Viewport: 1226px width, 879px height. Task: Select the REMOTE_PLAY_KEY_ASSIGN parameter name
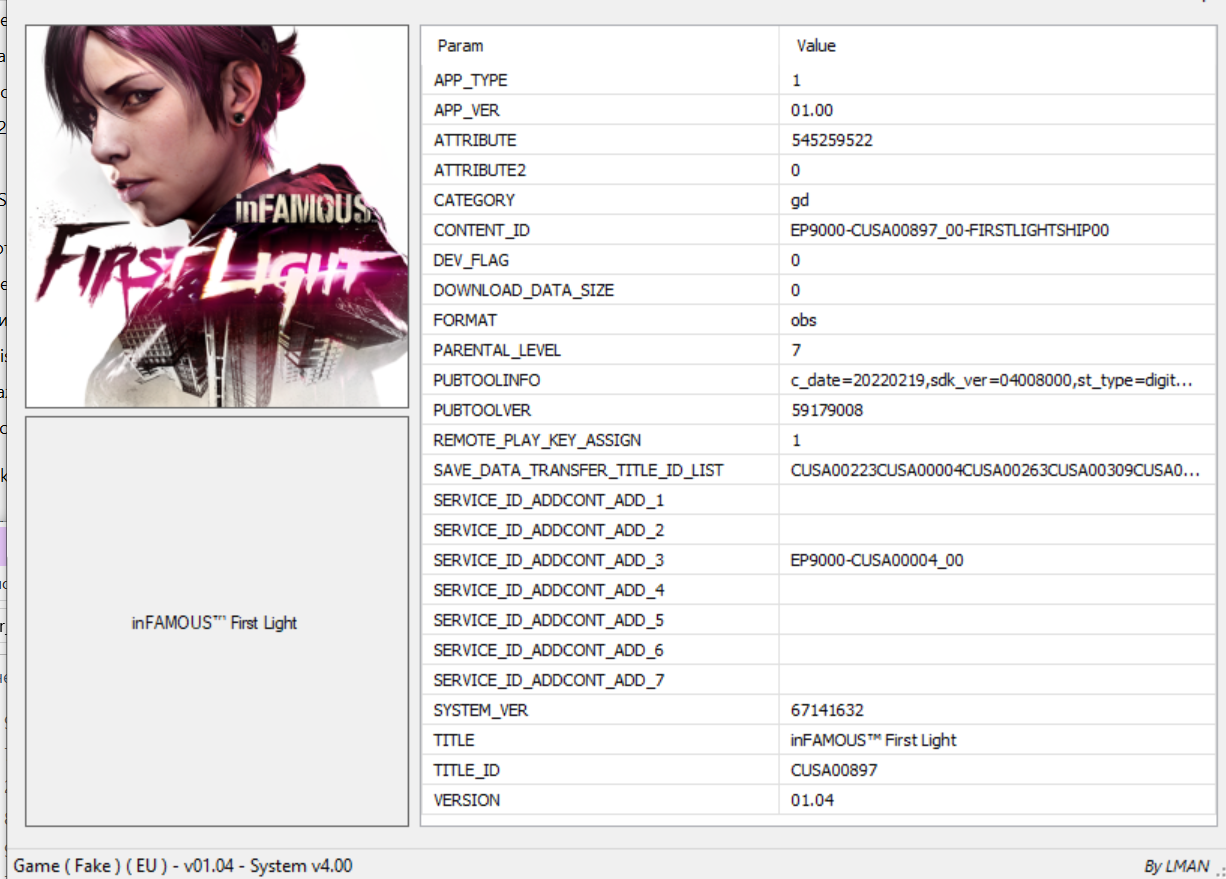[538, 440]
